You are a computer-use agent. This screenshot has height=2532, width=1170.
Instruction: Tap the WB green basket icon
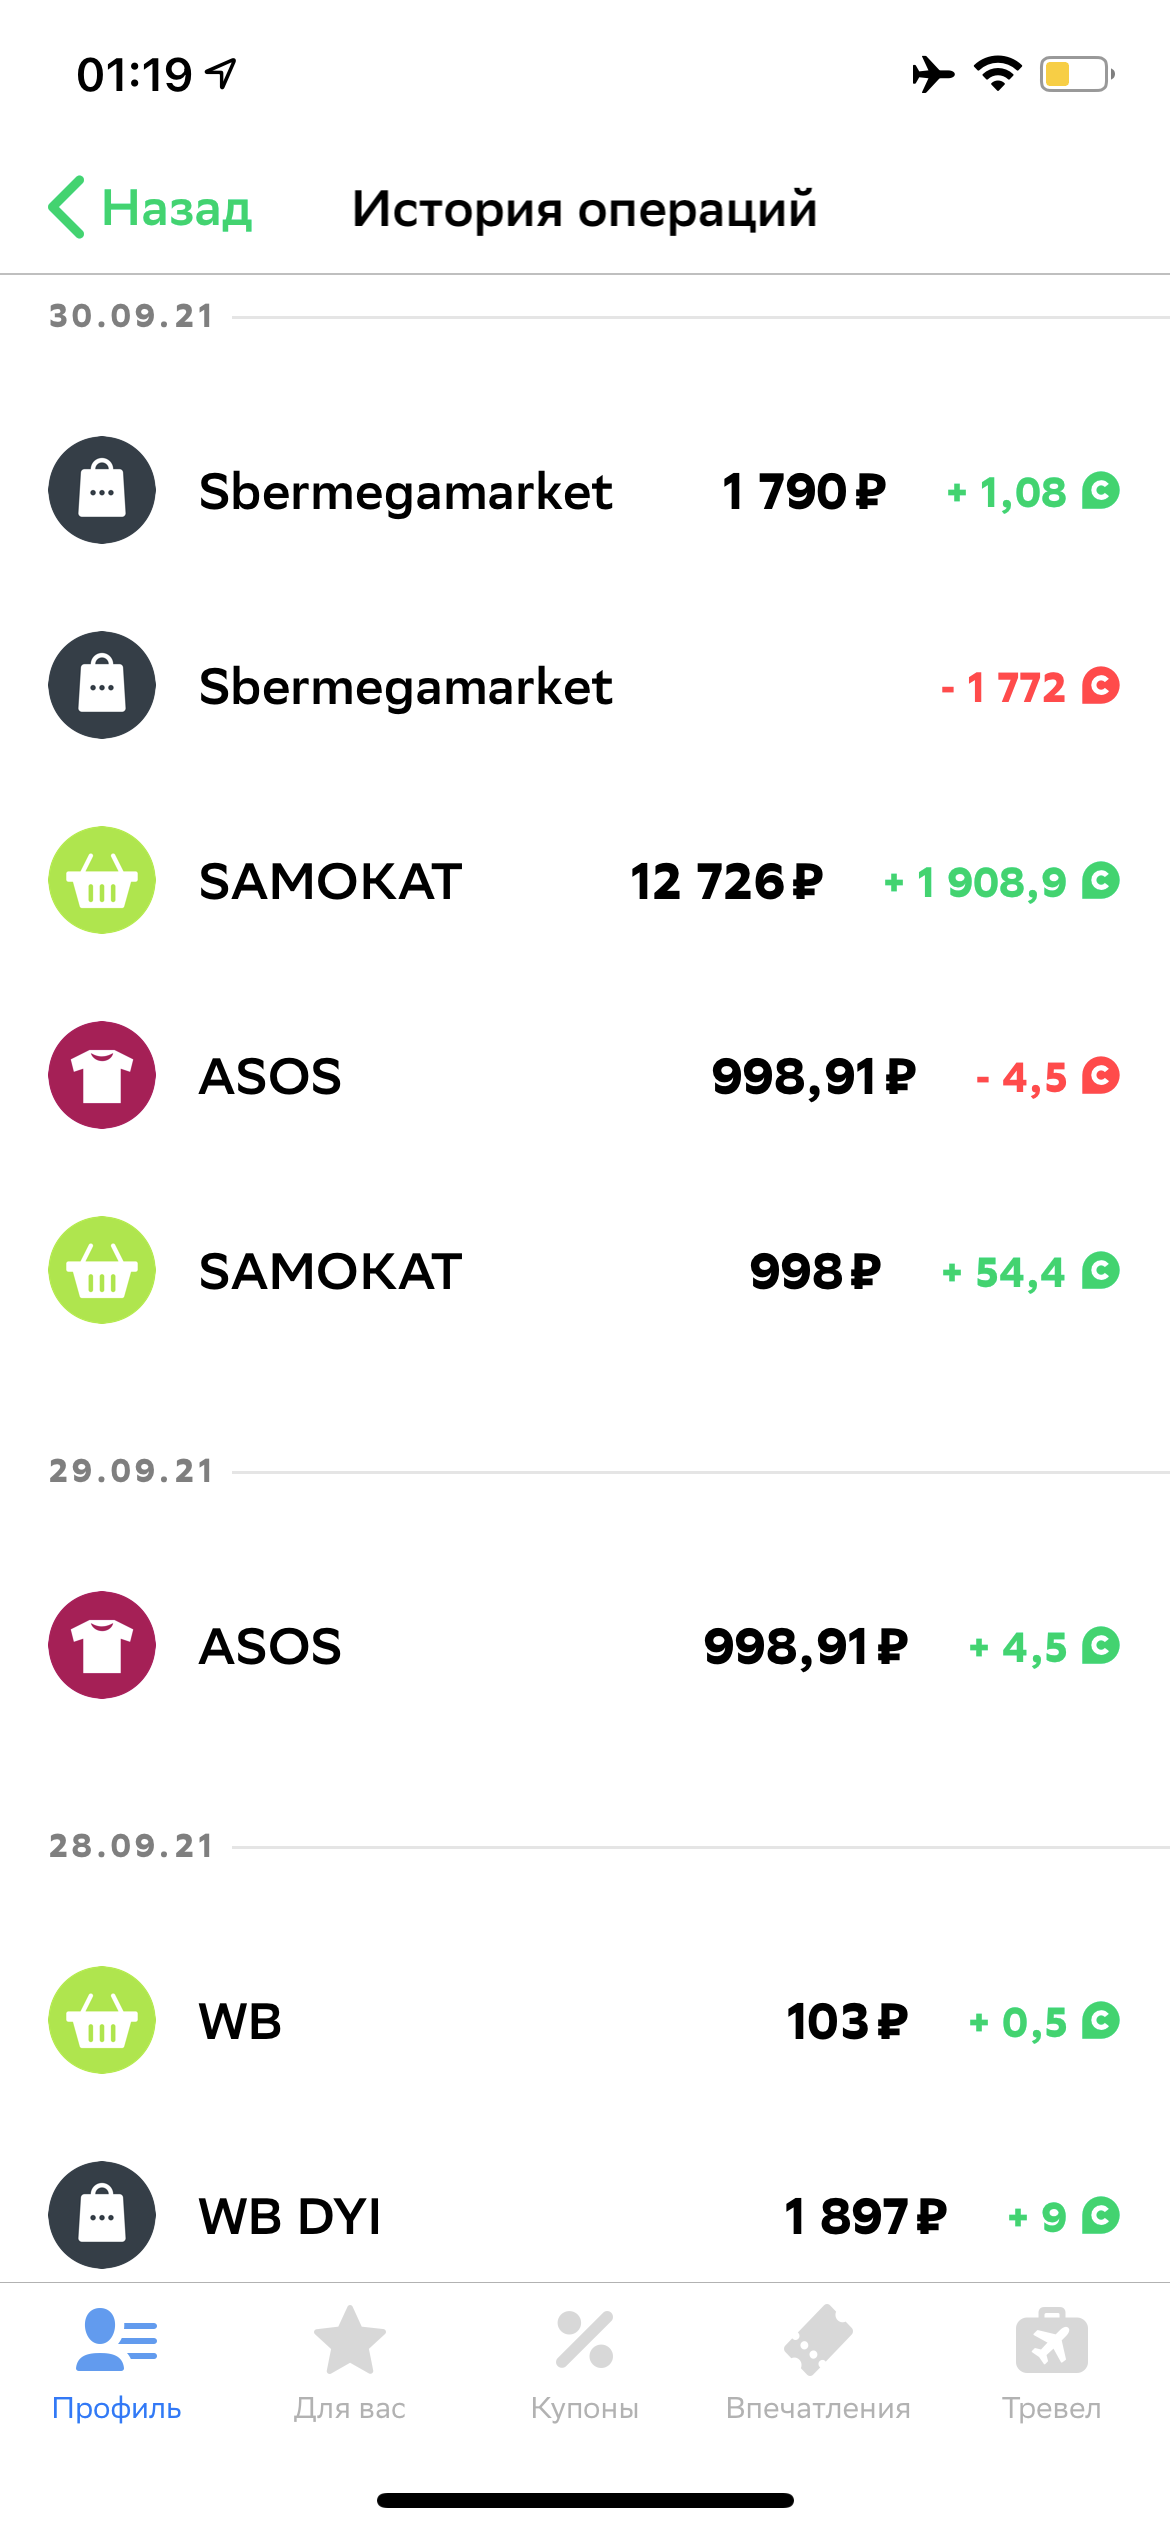coord(102,2020)
